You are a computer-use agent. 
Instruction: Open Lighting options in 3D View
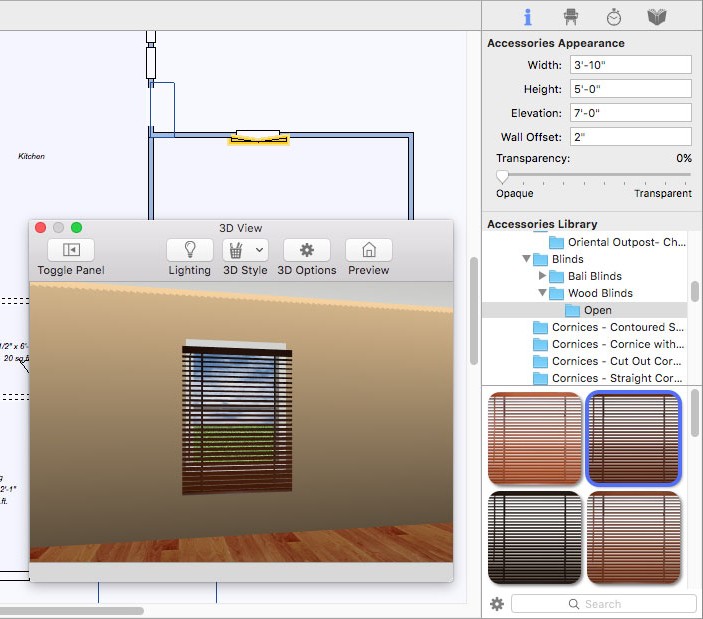pos(190,250)
